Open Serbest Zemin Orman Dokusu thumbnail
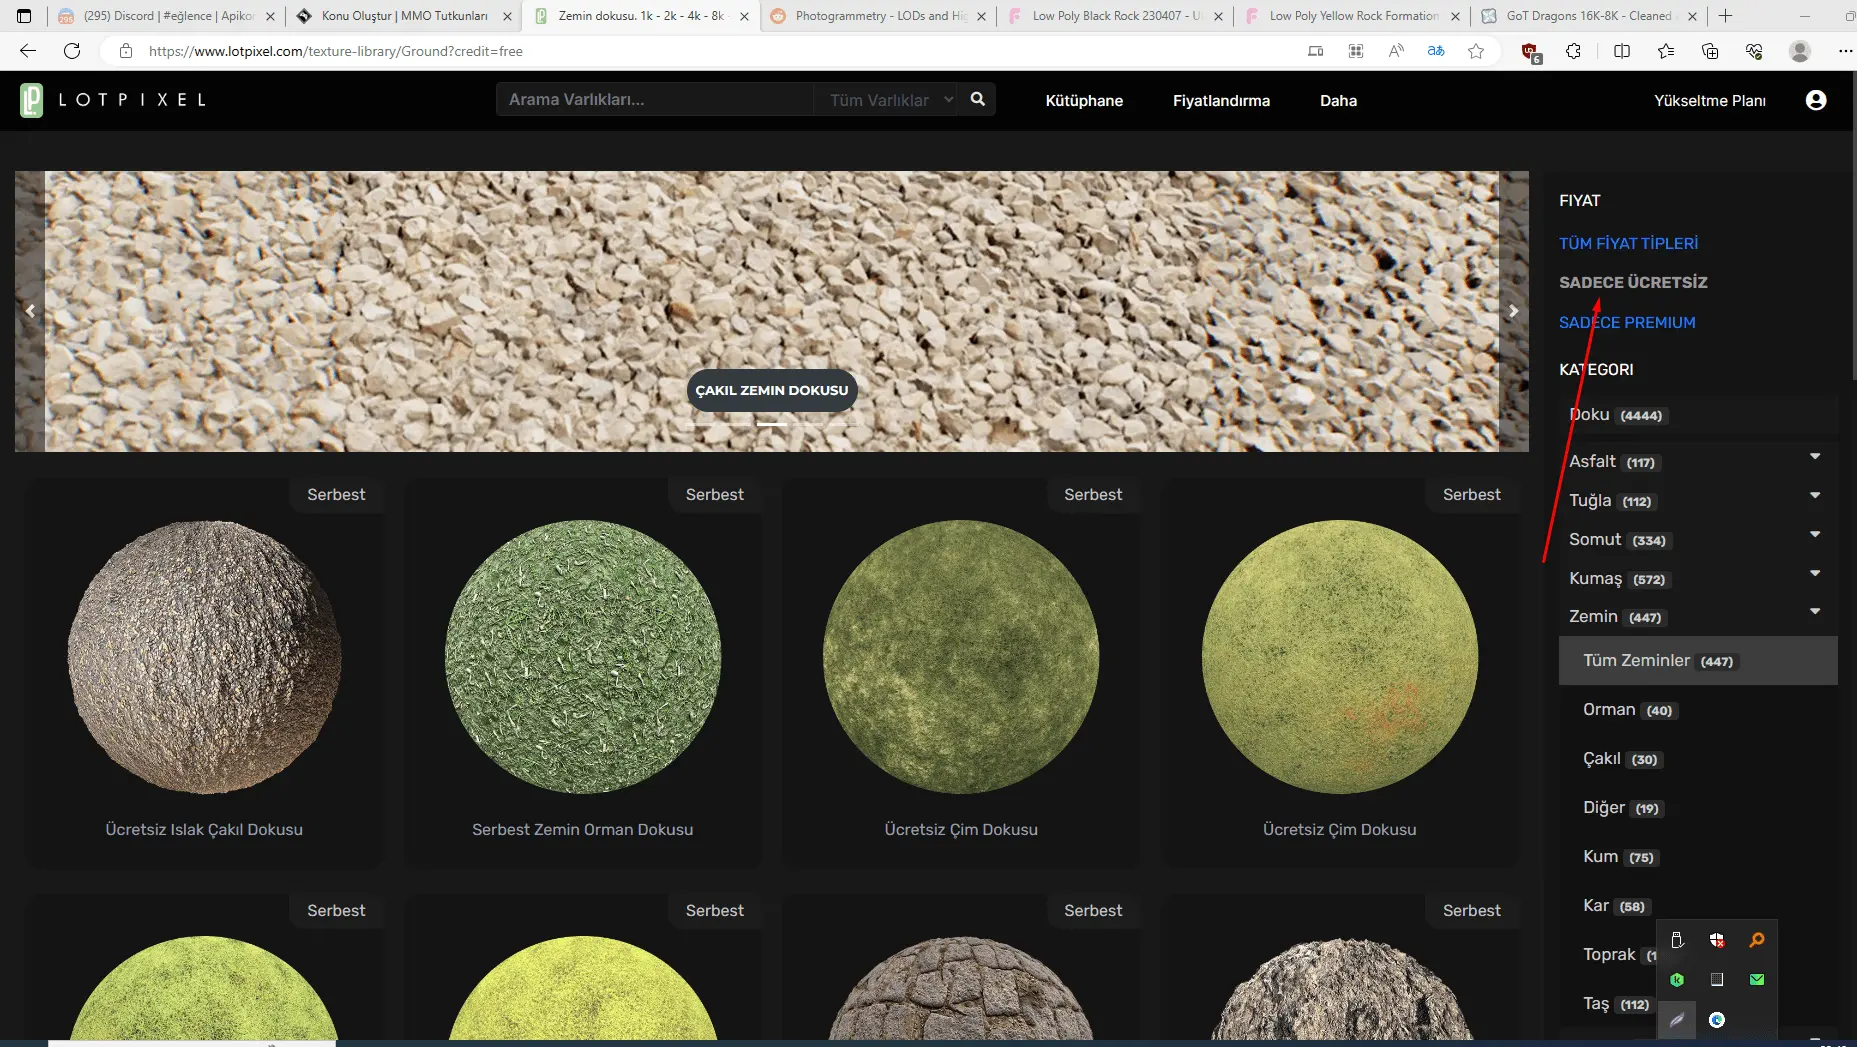This screenshot has width=1857, height=1047. [x=583, y=657]
